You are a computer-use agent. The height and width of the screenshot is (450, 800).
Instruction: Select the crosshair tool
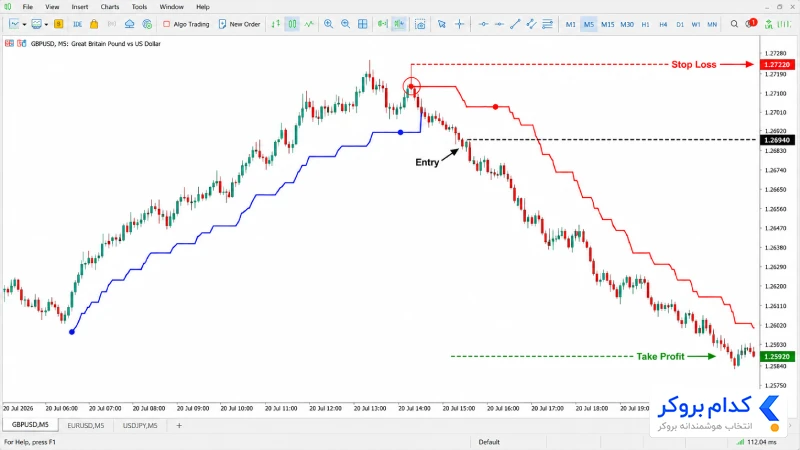click(459, 24)
